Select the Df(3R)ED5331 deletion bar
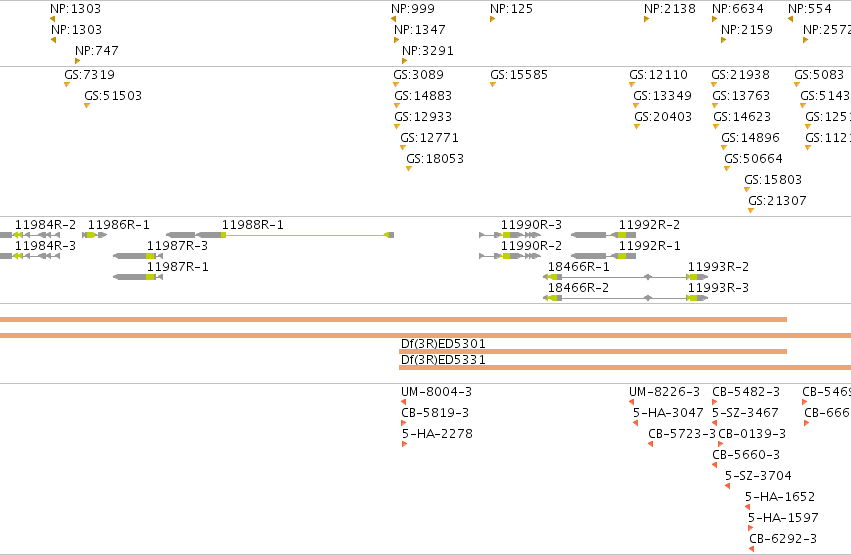Image resolution: width=851 pixels, height=555 pixels. pos(625,368)
